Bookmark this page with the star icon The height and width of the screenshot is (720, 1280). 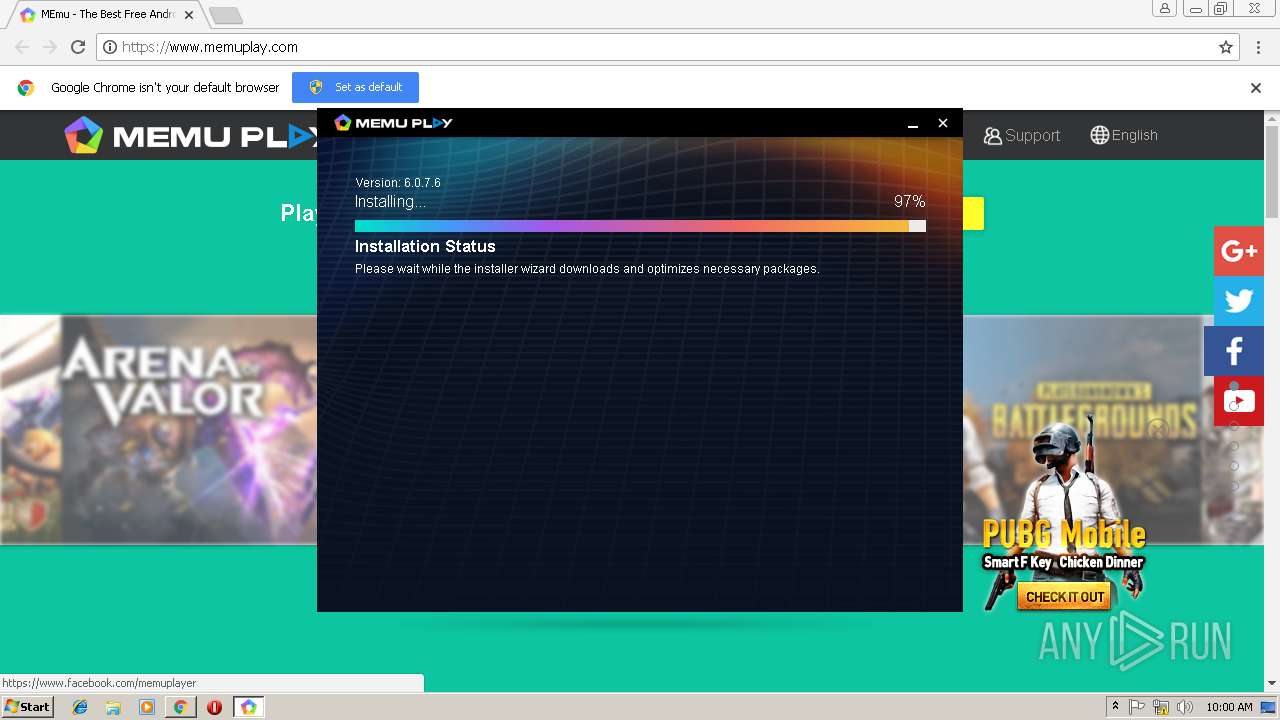(1226, 47)
